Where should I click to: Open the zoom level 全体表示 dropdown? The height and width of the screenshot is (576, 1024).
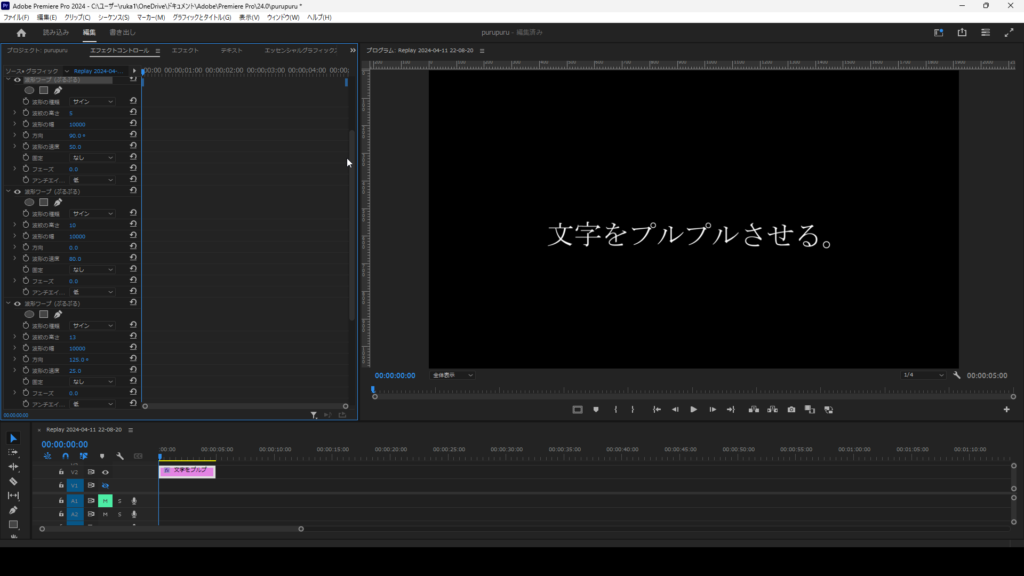[x=453, y=375]
